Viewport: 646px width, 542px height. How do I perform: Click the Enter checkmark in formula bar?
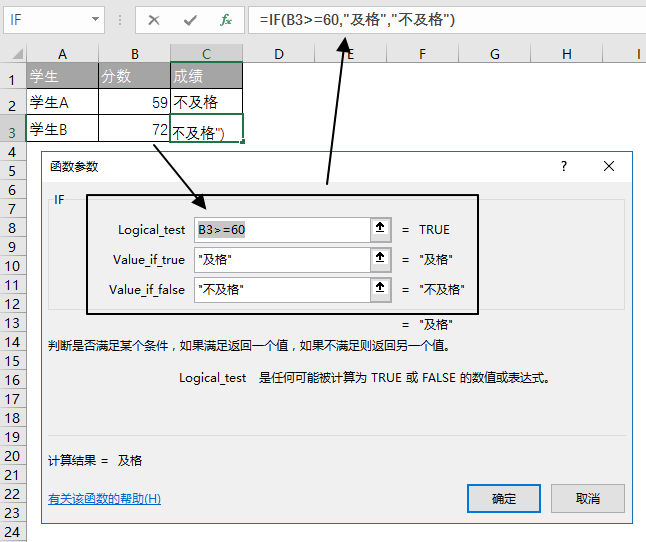pyautogui.click(x=190, y=19)
